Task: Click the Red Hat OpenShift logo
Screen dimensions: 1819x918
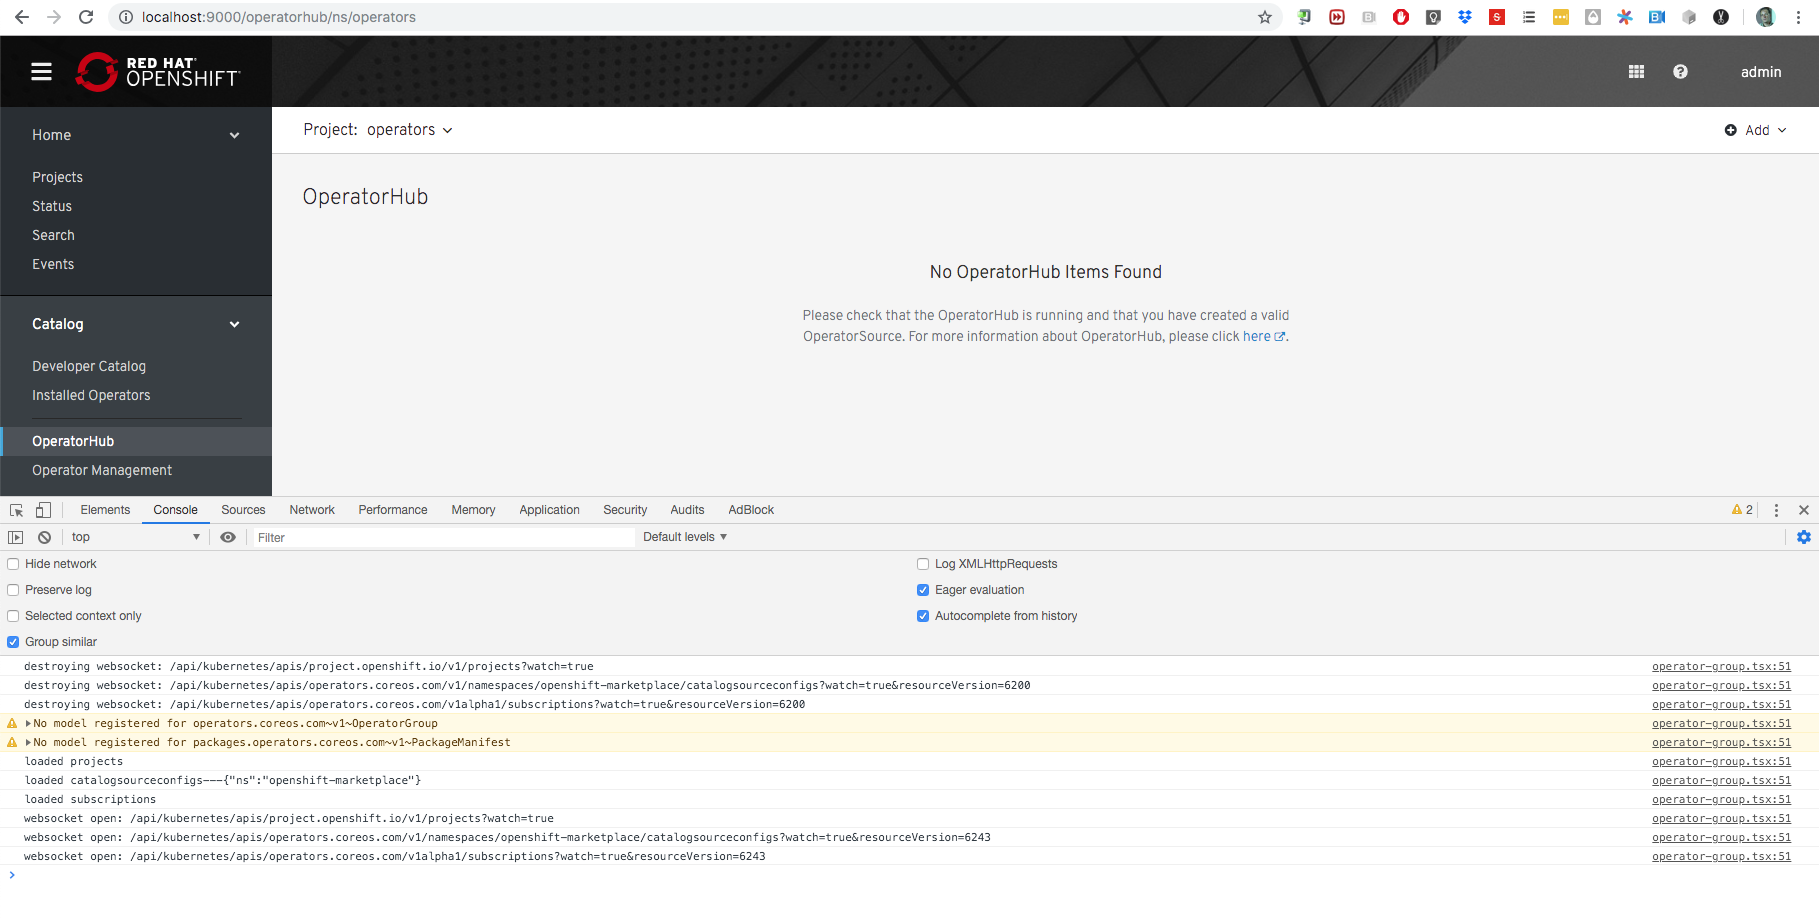Action: click(x=160, y=71)
